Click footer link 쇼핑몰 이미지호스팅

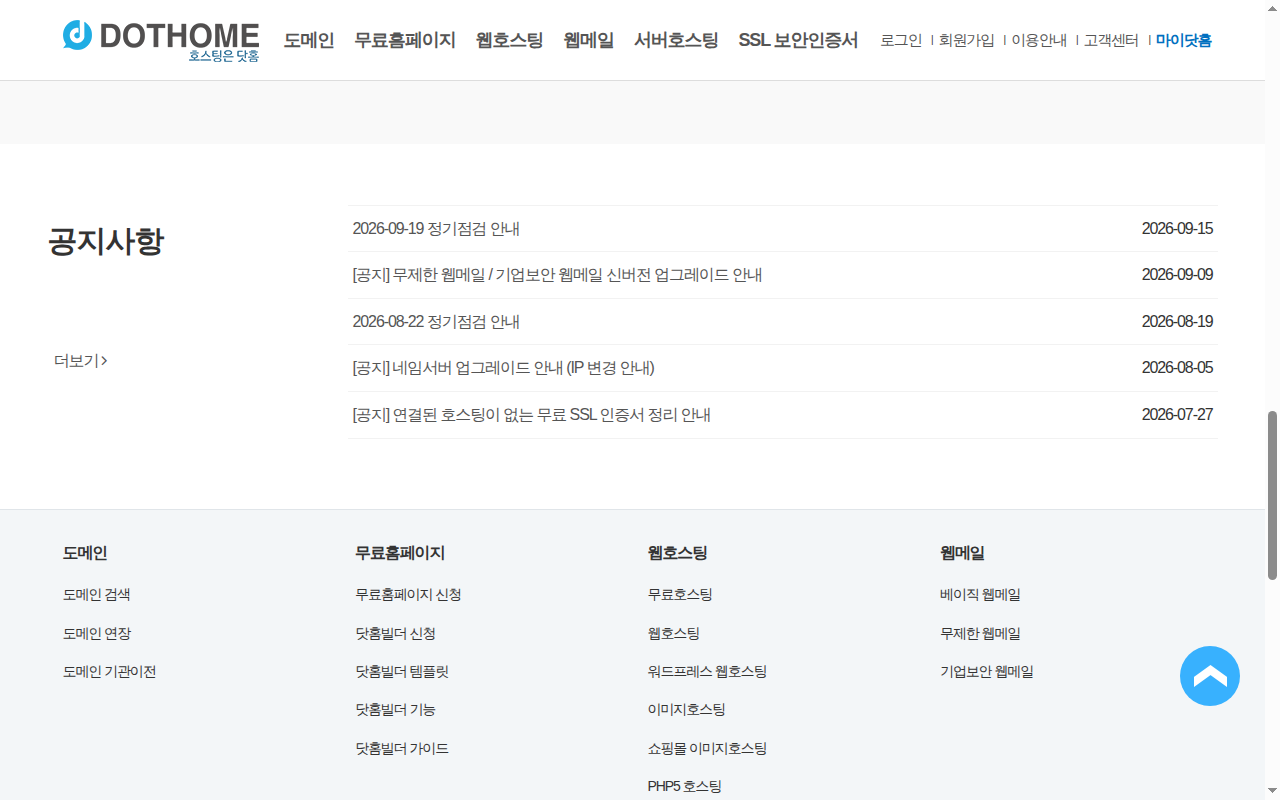[x=707, y=749]
